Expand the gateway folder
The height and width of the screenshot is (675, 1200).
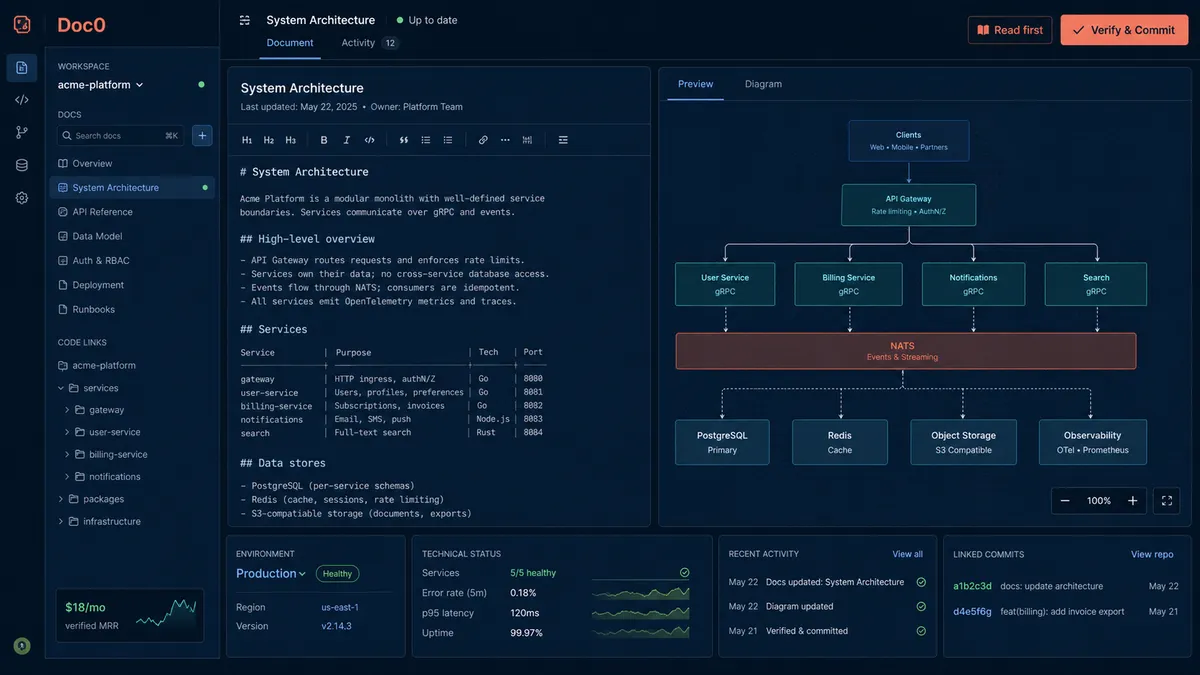pos(67,410)
